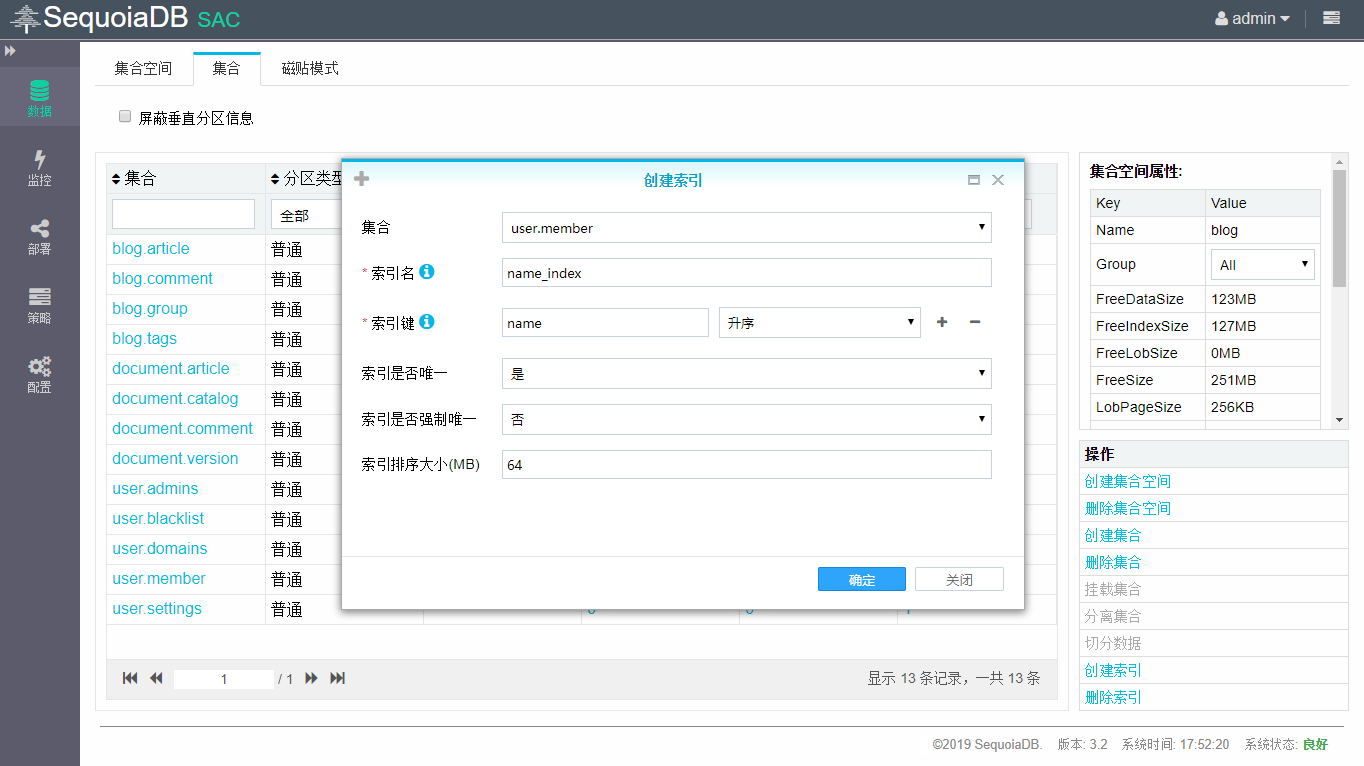Go to next page in pagination

click(311, 678)
